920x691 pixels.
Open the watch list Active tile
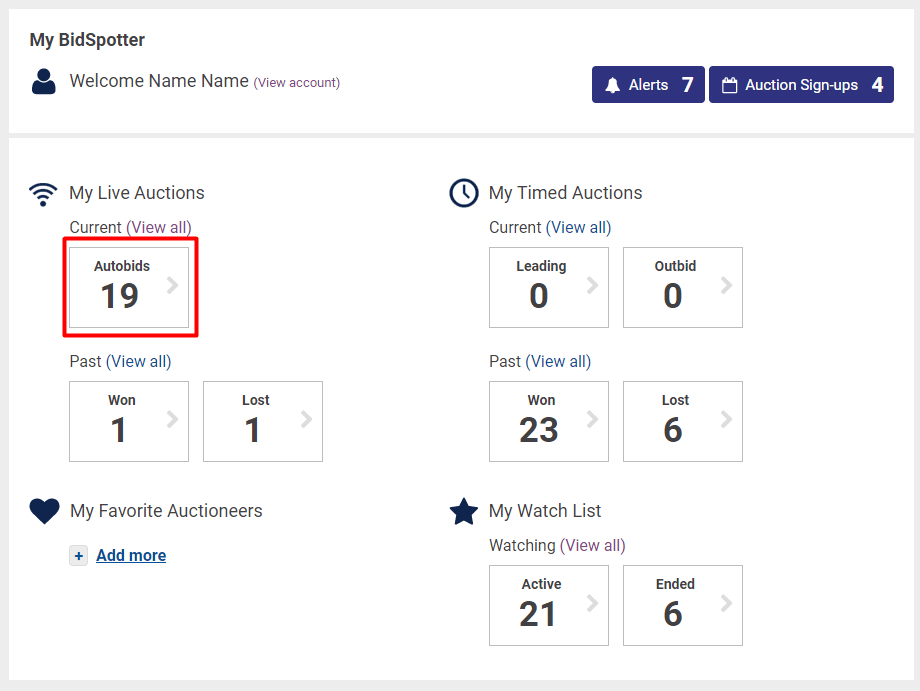(548, 605)
